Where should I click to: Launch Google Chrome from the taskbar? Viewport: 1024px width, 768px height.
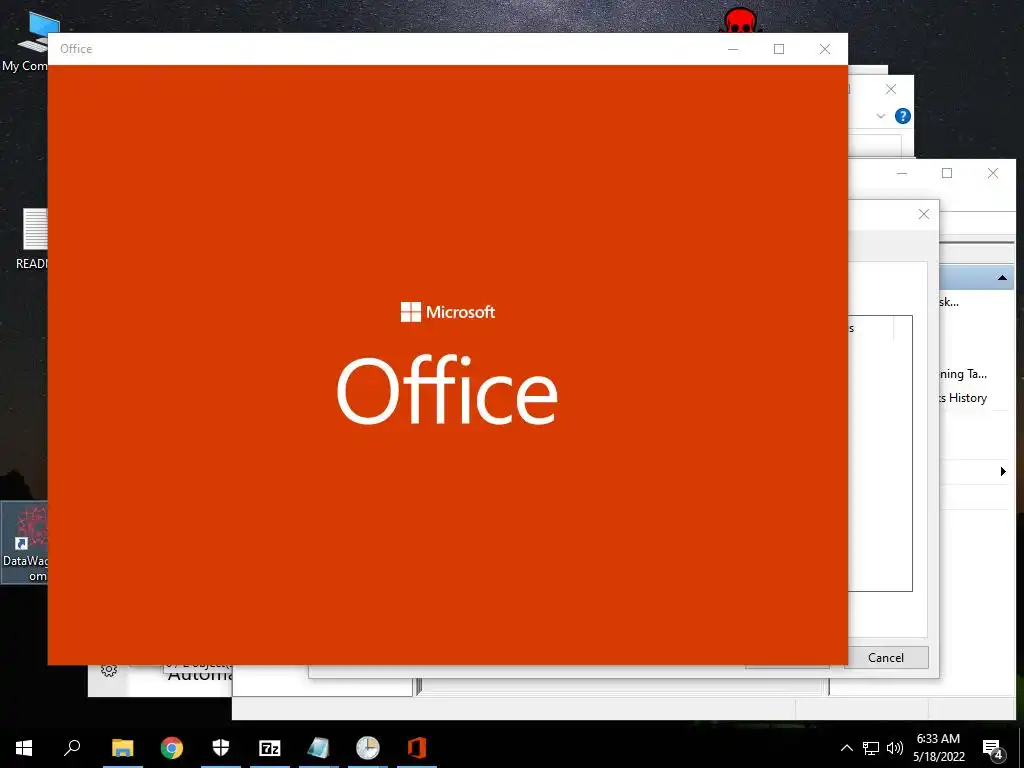172,748
